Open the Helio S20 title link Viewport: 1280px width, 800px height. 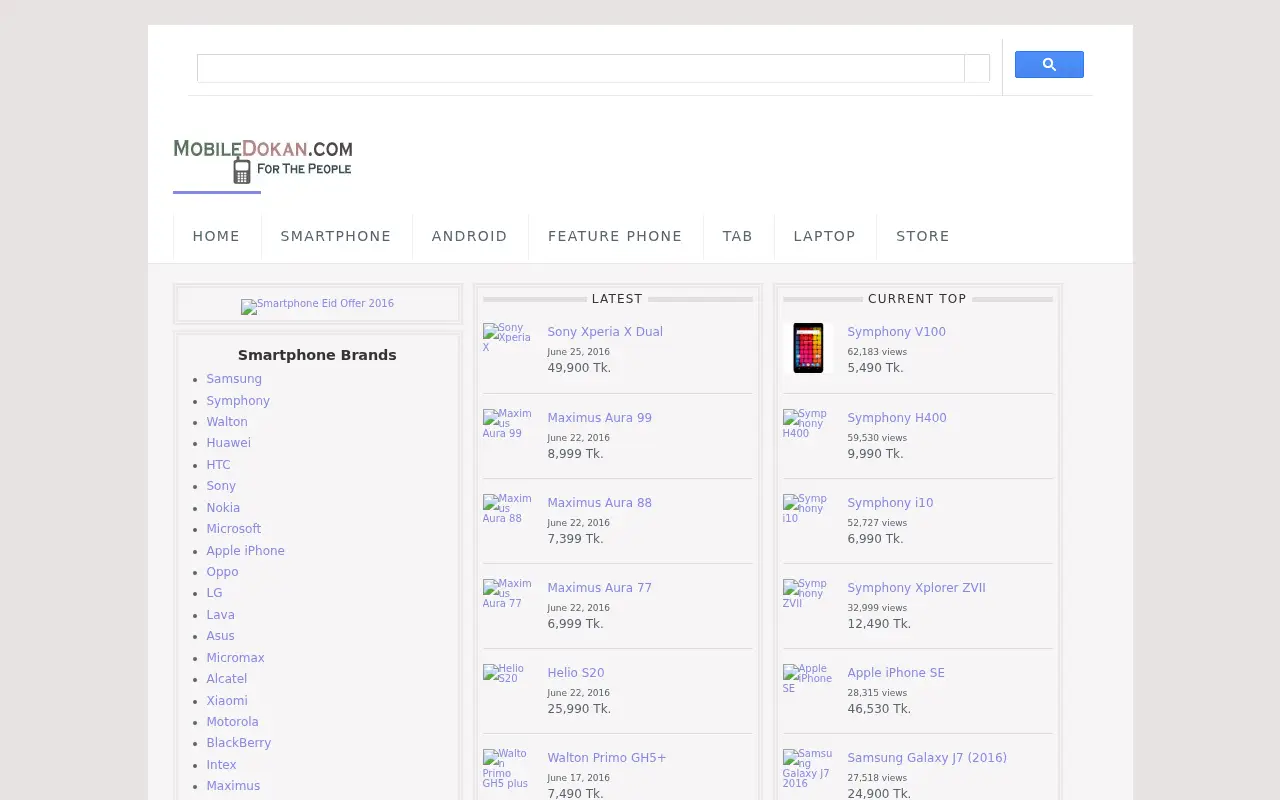tap(576, 673)
